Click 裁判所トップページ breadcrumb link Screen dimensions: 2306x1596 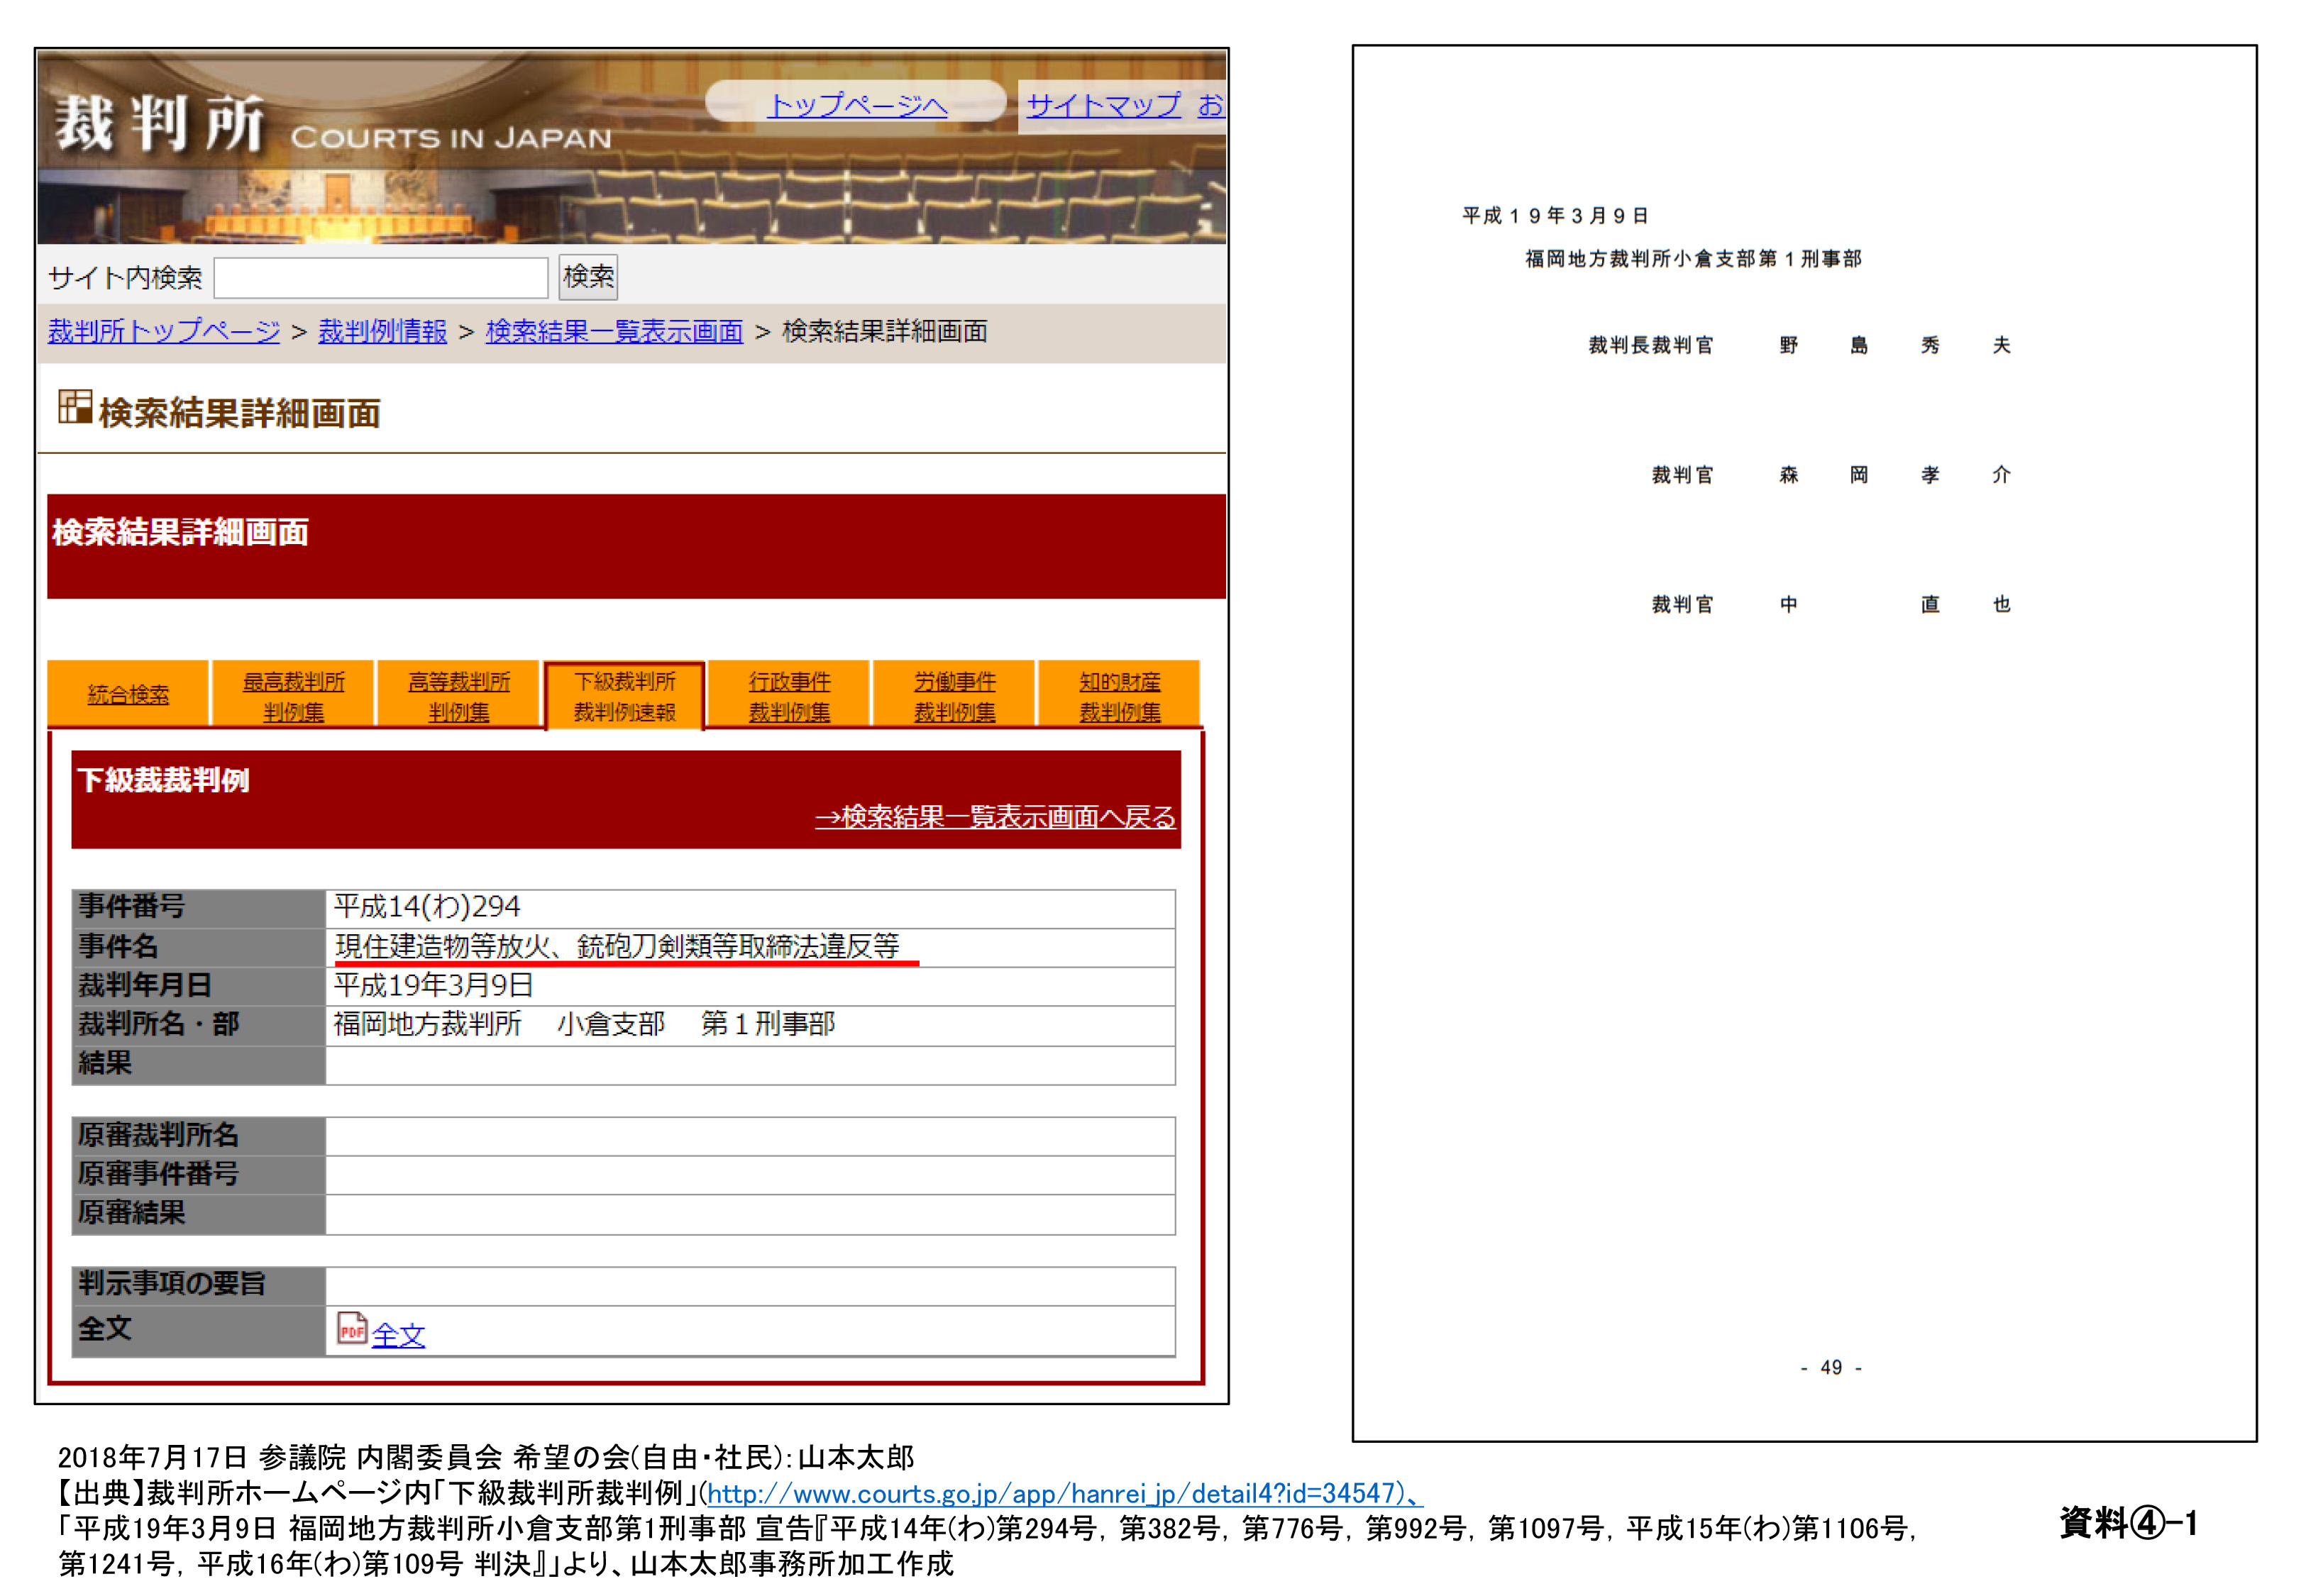tap(164, 331)
